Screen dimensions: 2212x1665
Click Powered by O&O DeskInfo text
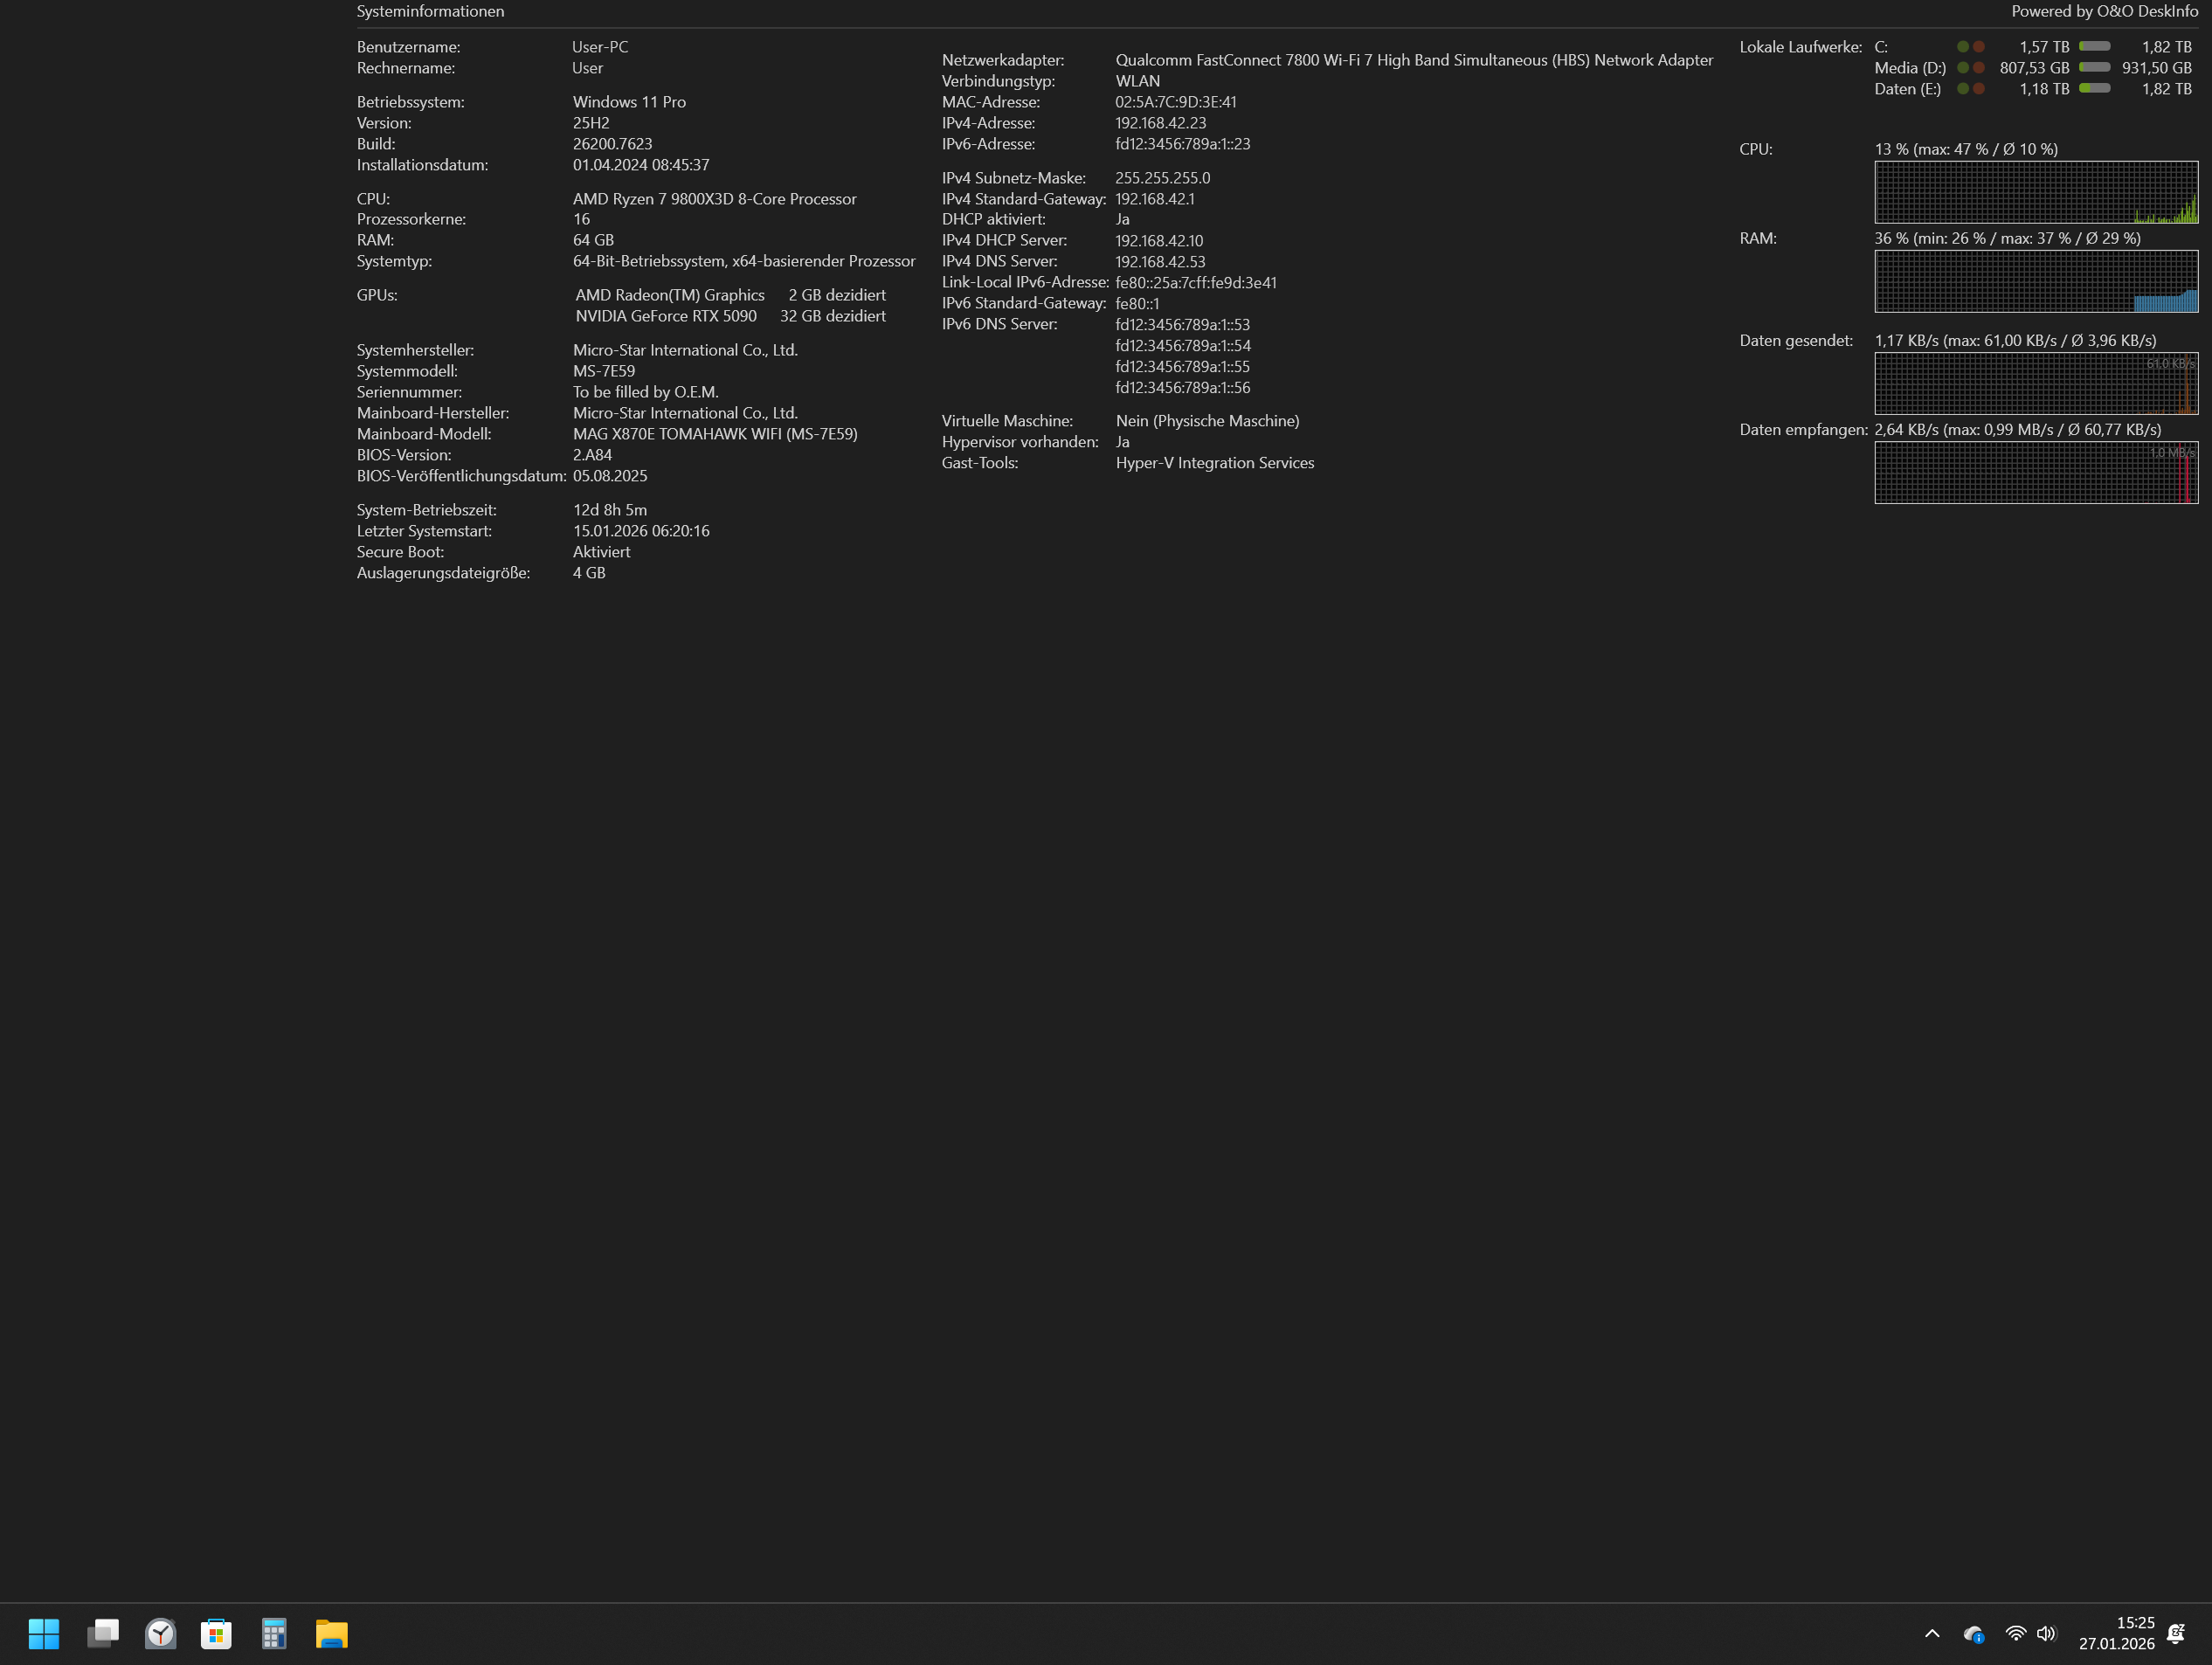2104,12
